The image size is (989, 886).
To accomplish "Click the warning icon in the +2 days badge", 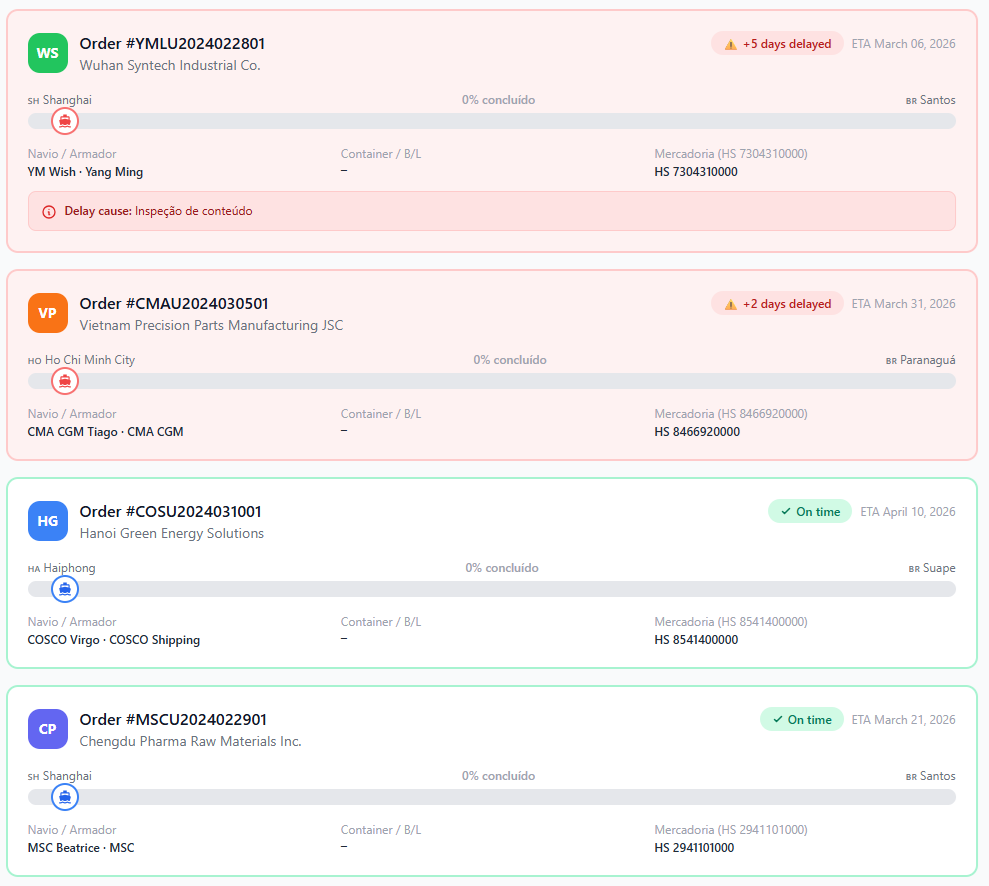I will pyautogui.click(x=732, y=303).
